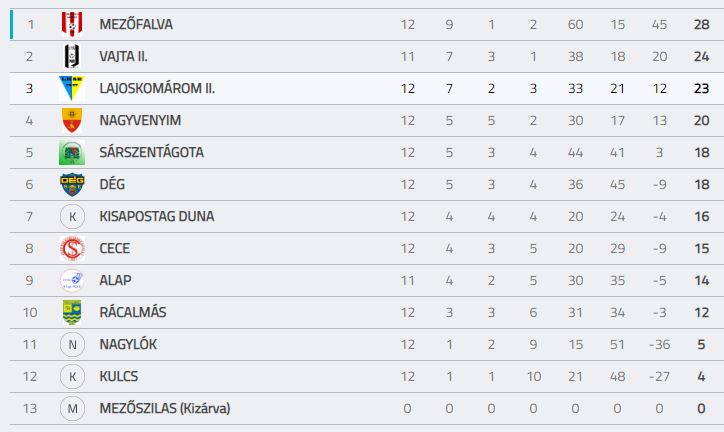Click the Kisapostag Duna placeholder K icon
The width and height of the screenshot is (724, 432).
(x=72, y=216)
